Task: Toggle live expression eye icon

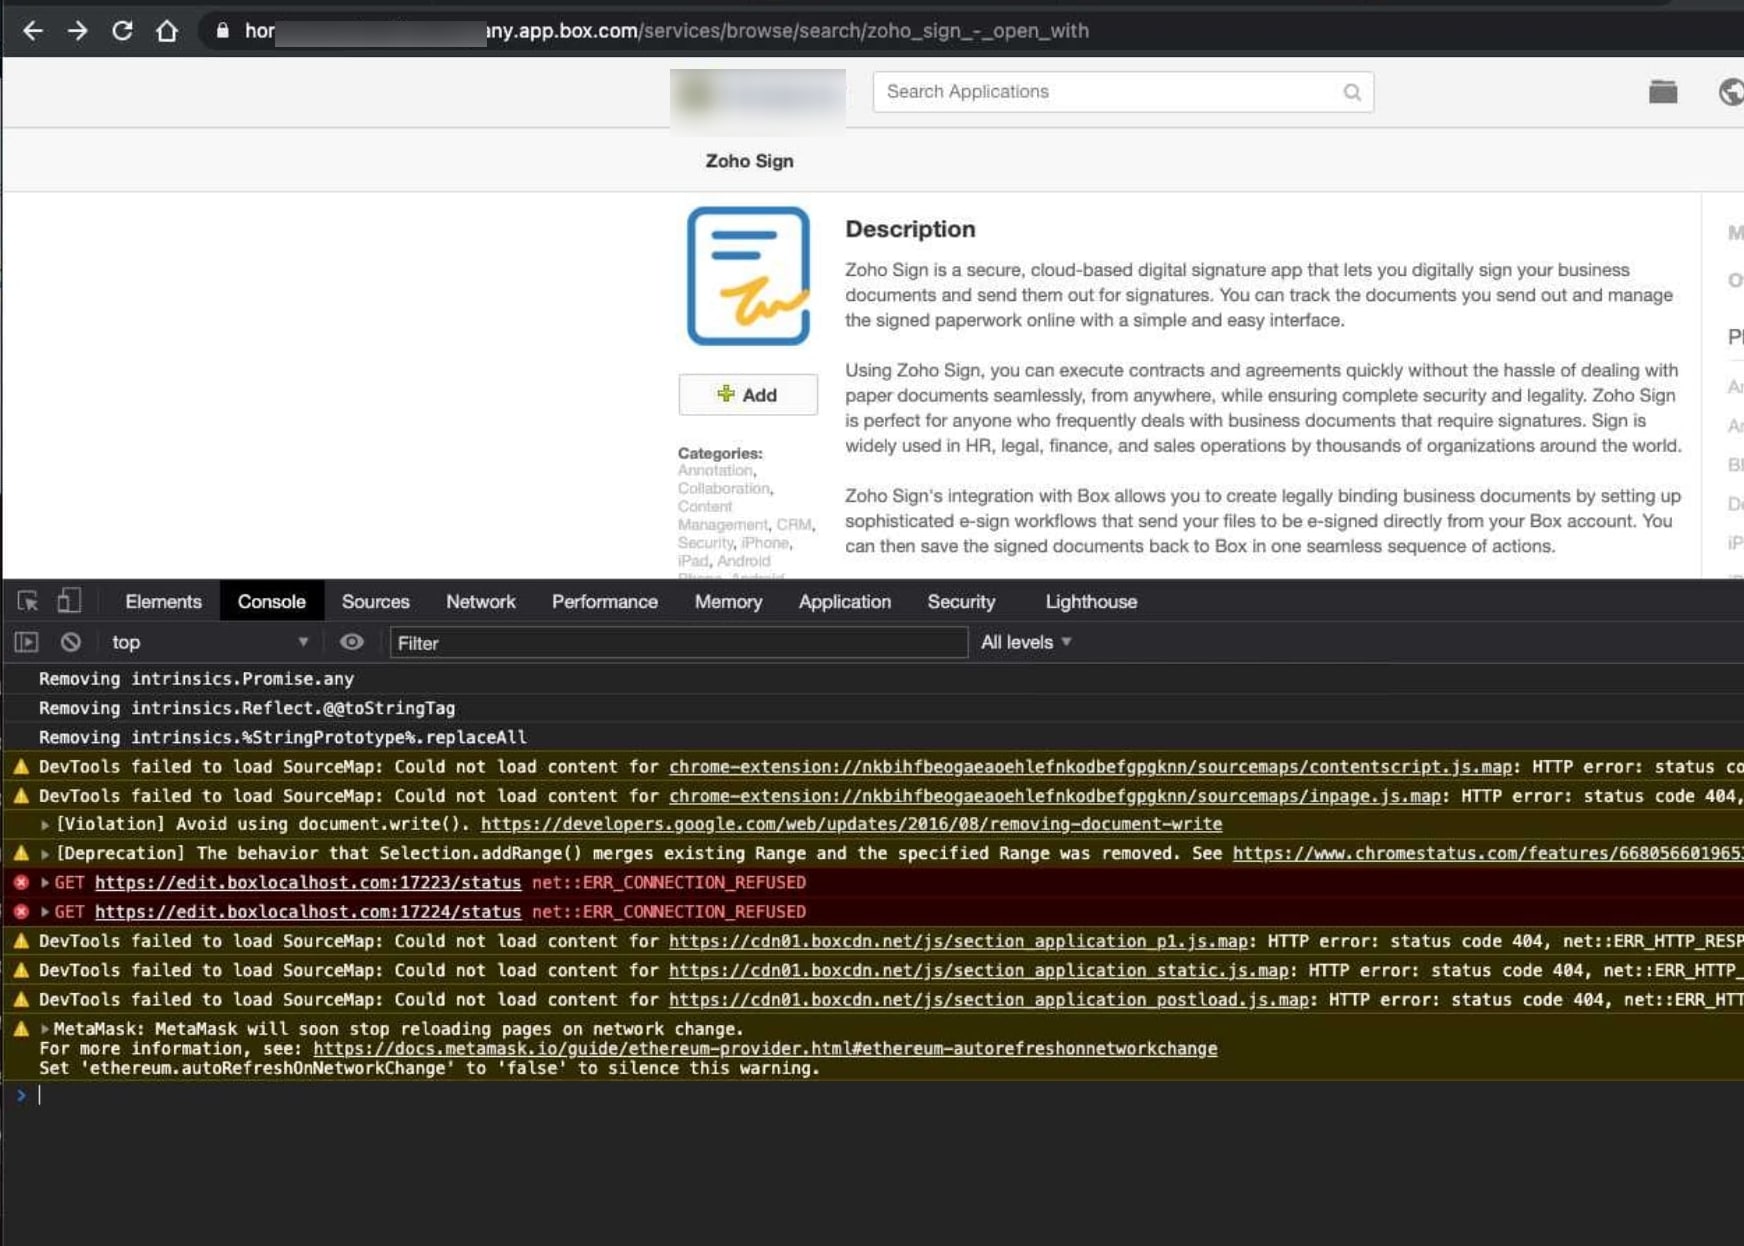Action: click(x=351, y=642)
